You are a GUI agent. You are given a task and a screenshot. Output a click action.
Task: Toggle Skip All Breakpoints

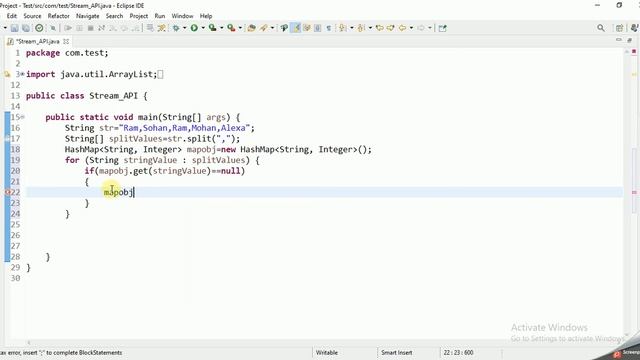(x=53, y=28)
